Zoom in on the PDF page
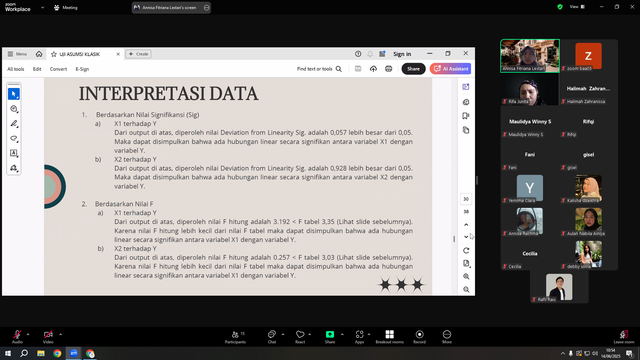Viewport: 640px width, 360px height. 466,276
